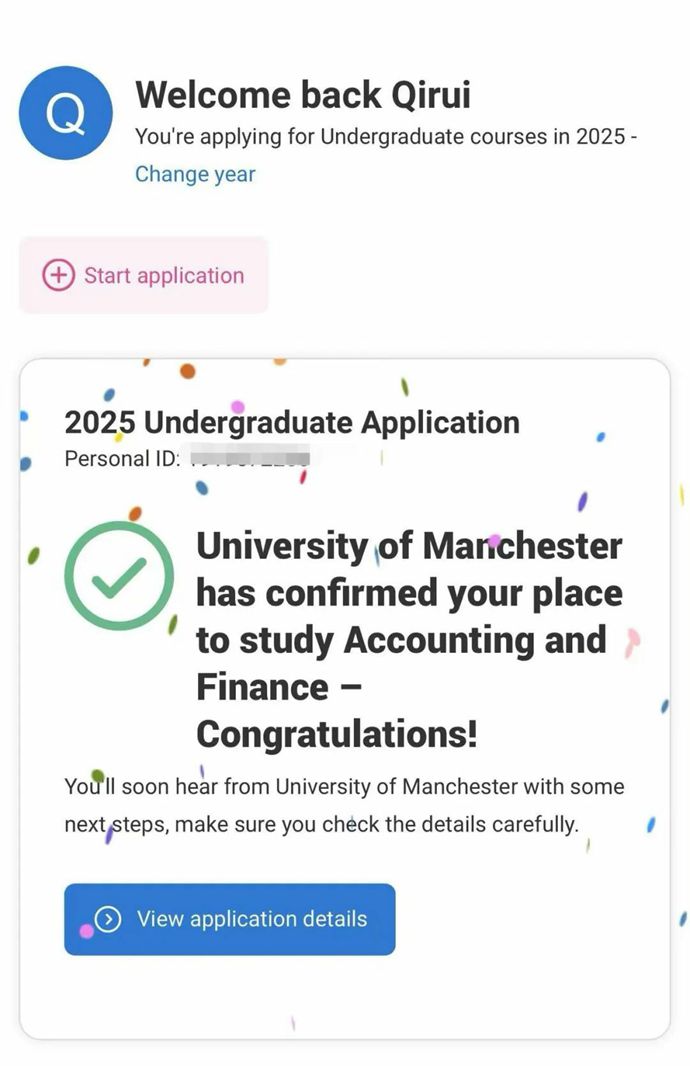The height and width of the screenshot is (1066, 690).
Task: Click the next steps paragraph text
Action: pyautogui.click(x=344, y=806)
